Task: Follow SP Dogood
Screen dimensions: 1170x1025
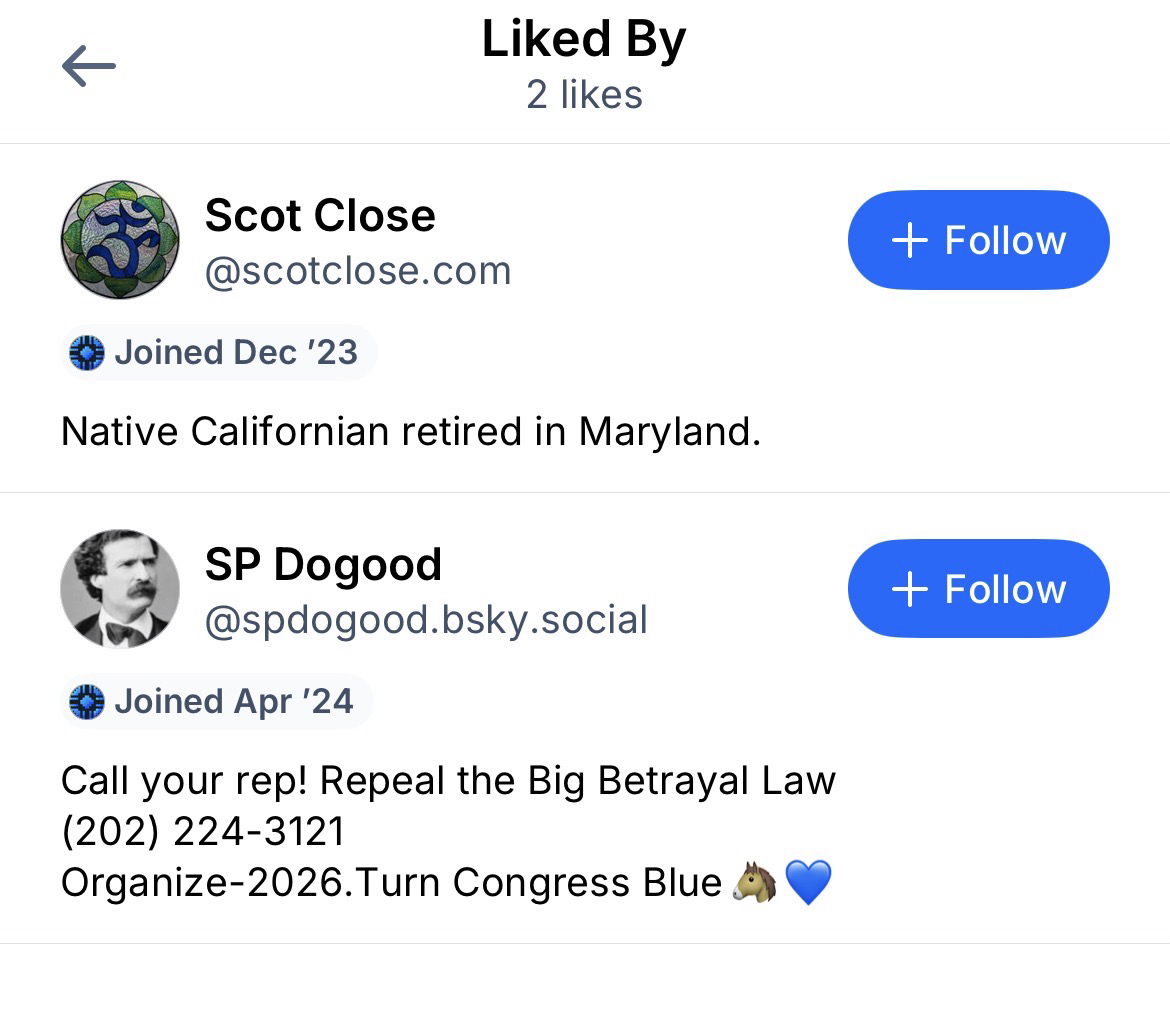Action: point(978,589)
